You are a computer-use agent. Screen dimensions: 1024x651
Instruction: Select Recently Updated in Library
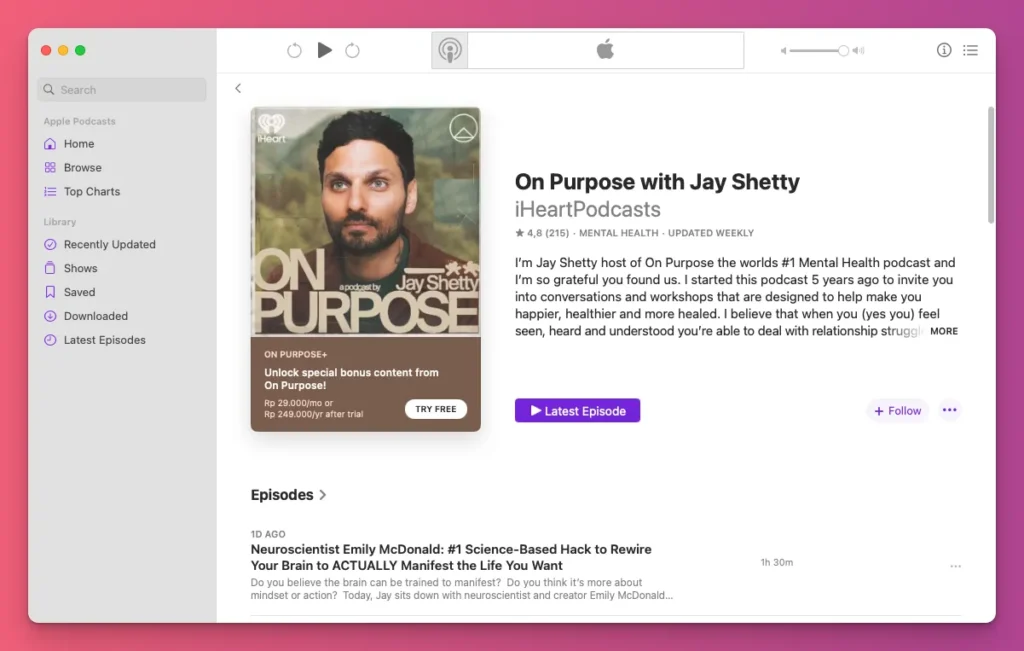pos(111,244)
